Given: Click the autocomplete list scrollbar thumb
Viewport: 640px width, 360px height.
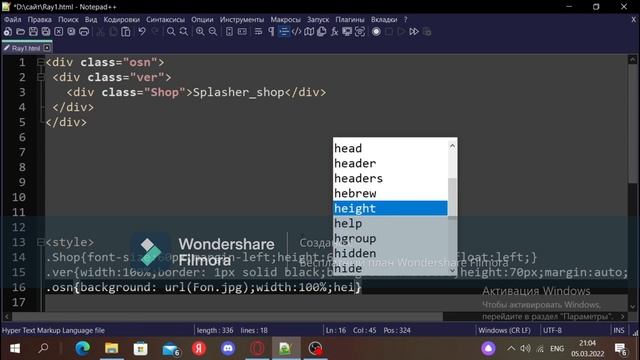Looking at the screenshot, I should [452, 198].
